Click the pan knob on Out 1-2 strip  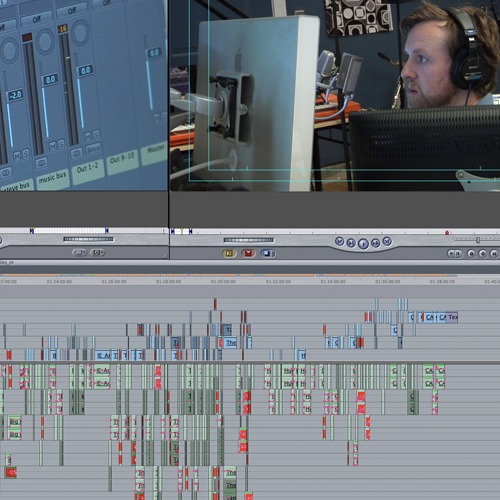coord(80,32)
